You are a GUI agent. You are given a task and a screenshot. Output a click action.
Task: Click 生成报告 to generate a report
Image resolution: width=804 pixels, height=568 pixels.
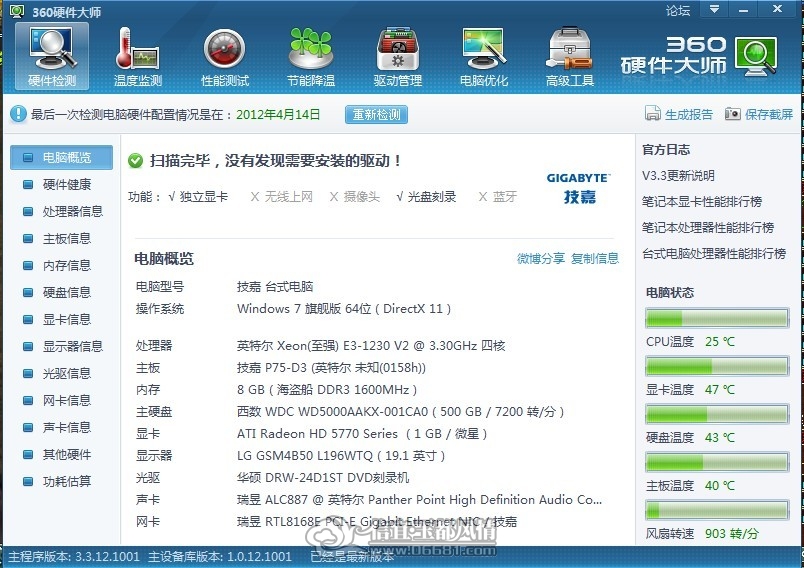689,114
